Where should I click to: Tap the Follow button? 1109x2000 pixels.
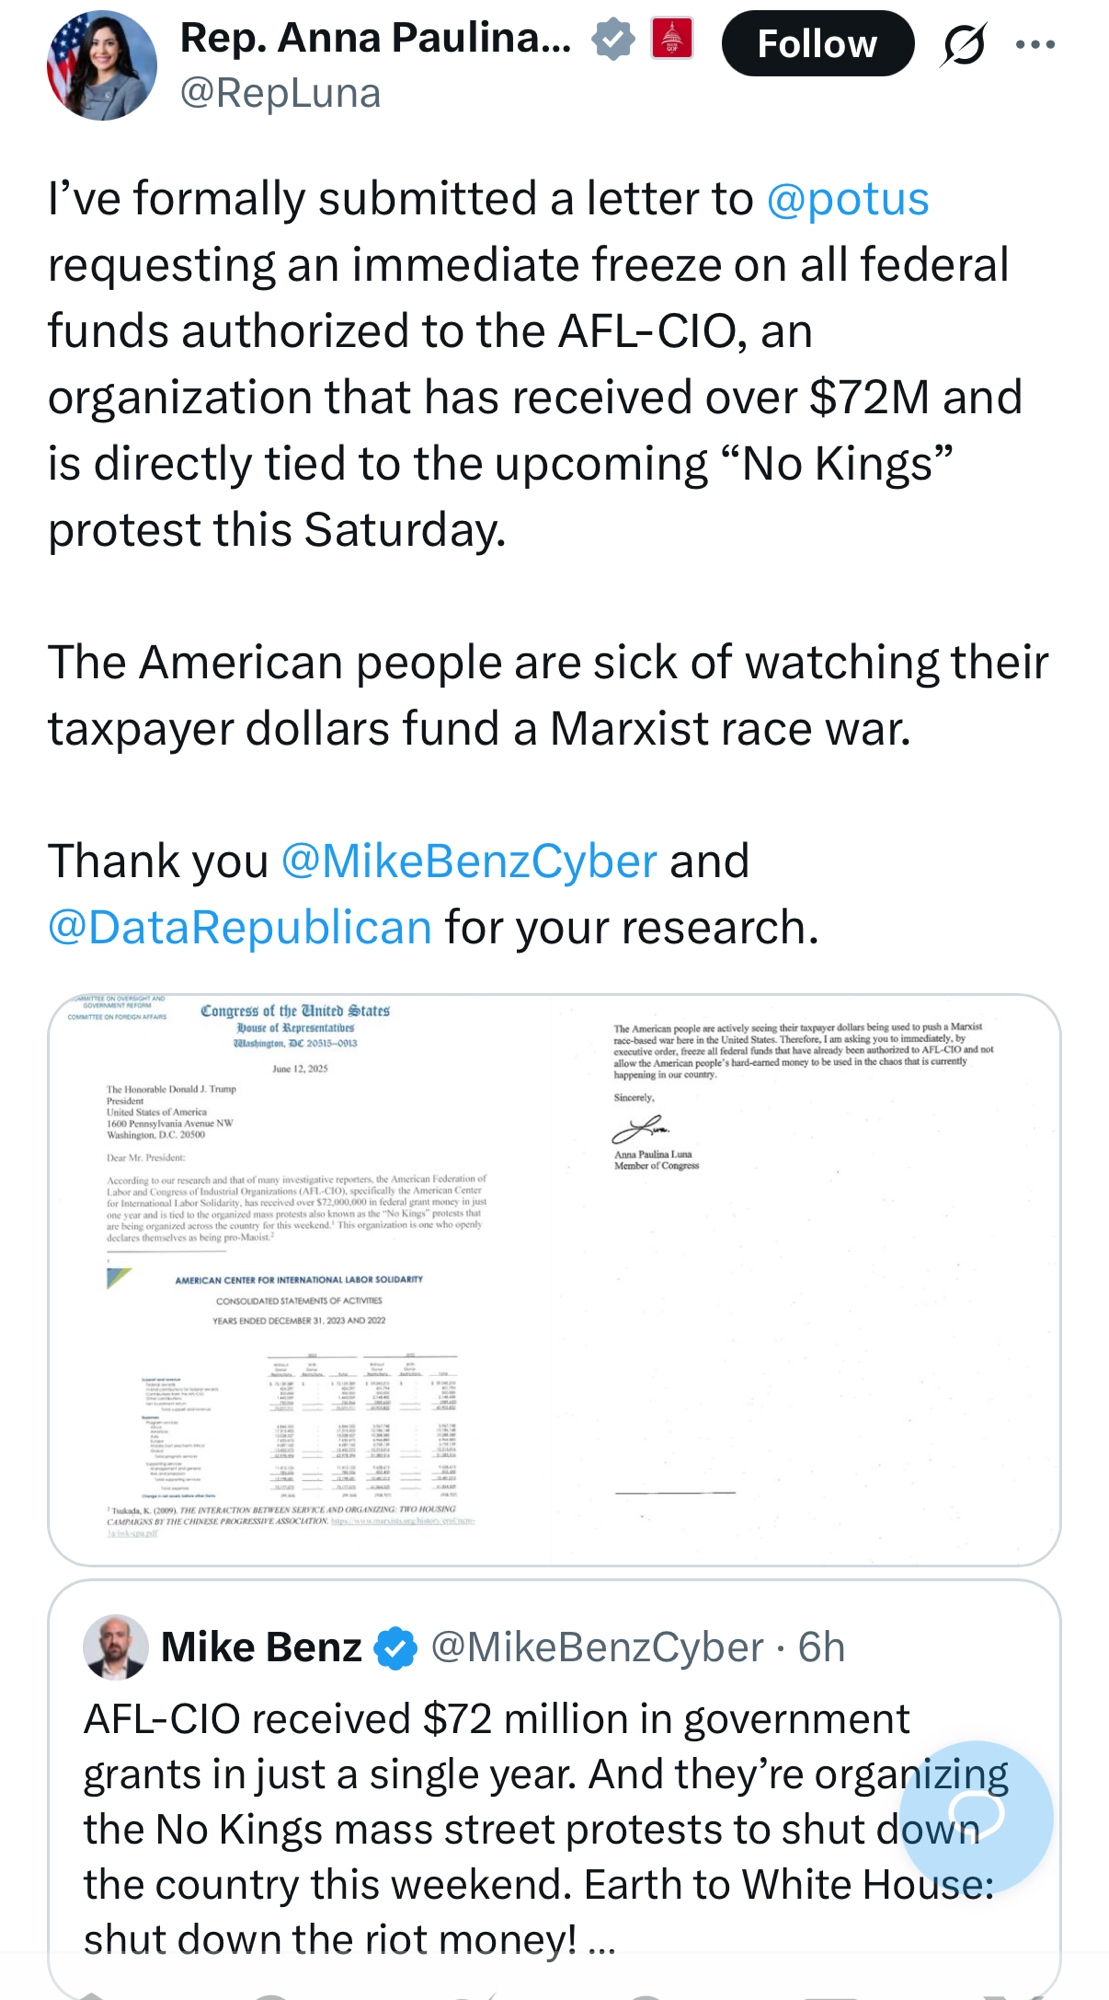click(817, 44)
